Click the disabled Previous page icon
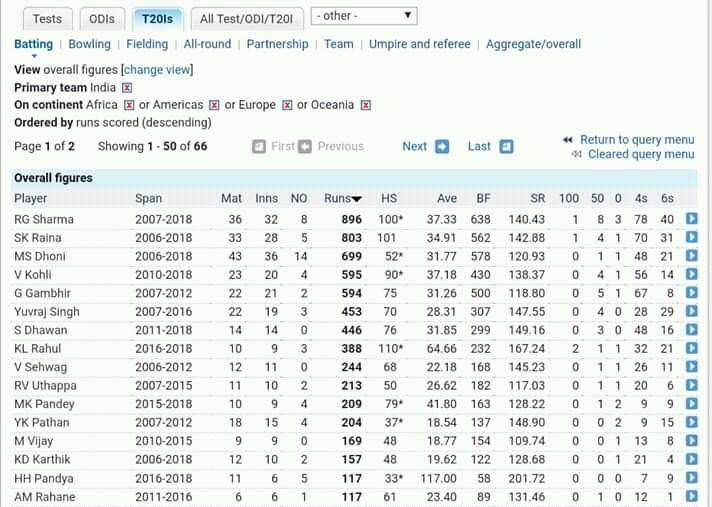This screenshot has height=507, width=712. pyautogui.click(x=305, y=147)
